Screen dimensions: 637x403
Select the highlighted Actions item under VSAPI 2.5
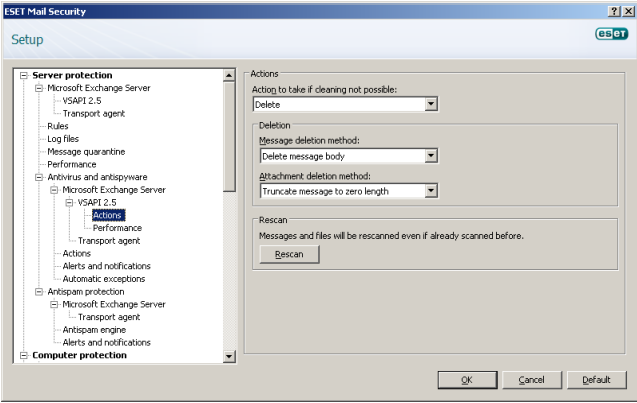pyautogui.click(x=108, y=215)
